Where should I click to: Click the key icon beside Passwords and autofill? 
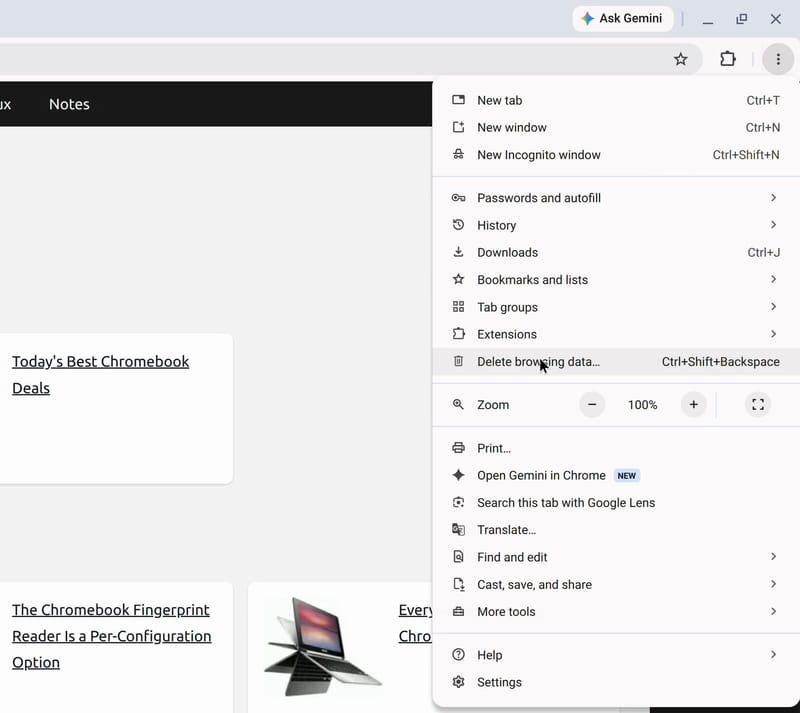coord(458,198)
